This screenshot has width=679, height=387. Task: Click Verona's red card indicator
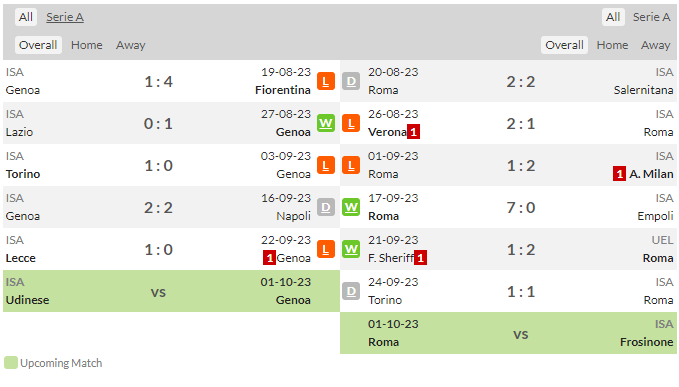tap(414, 132)
